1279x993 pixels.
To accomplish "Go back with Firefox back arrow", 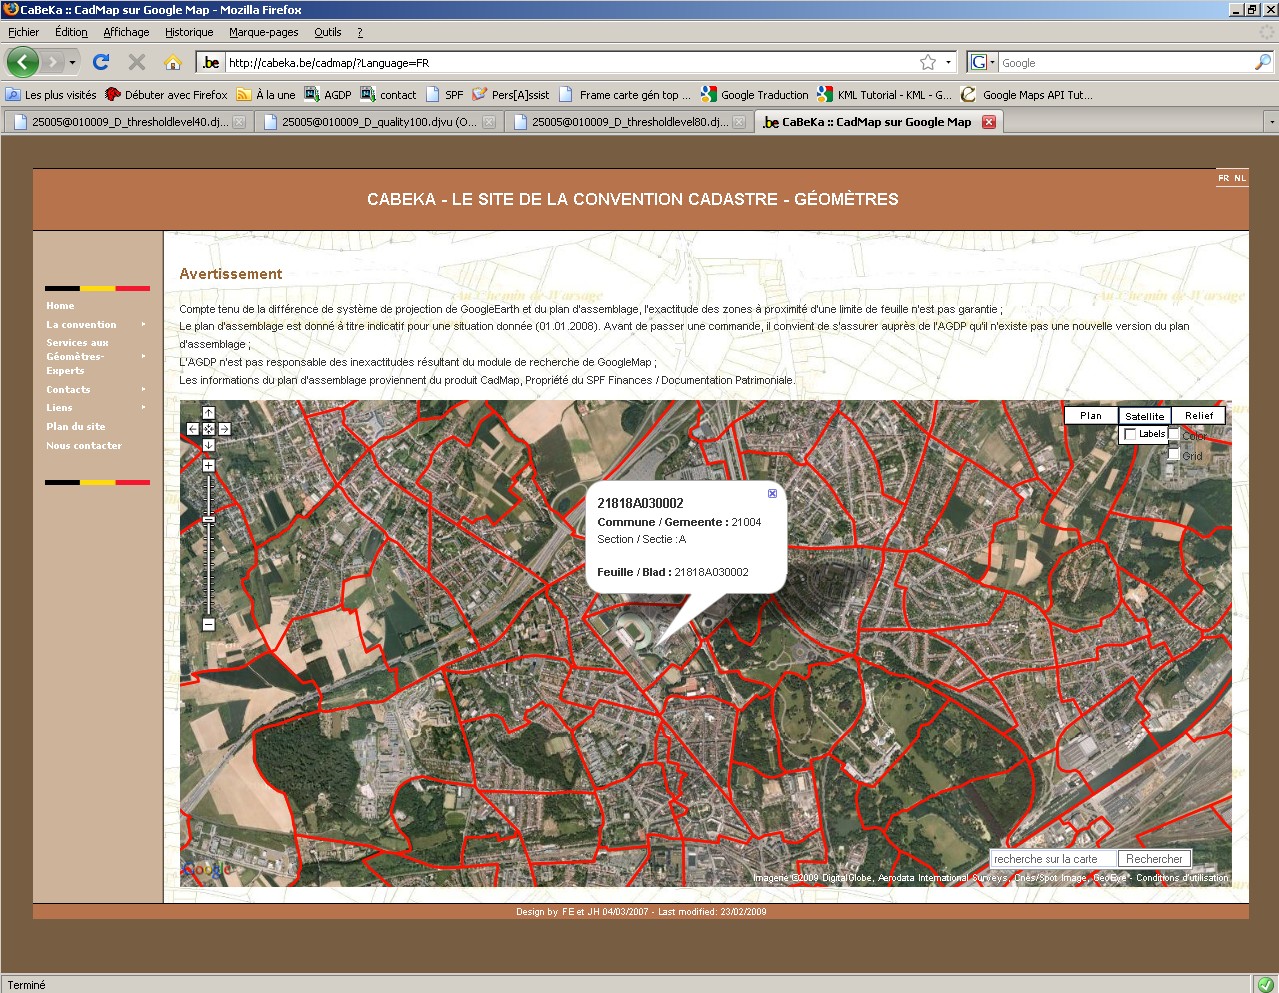I will (23, 62).
